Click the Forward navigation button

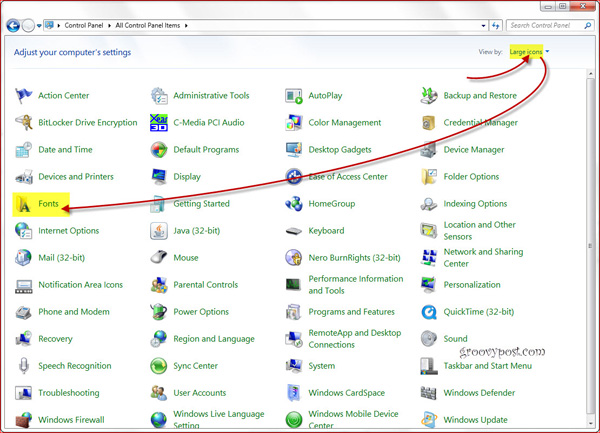pyautogui.click(x=28, y=26)
